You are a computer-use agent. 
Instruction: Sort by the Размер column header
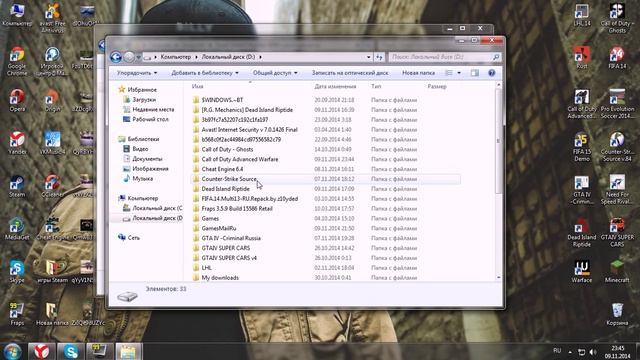tap(437, 87)
